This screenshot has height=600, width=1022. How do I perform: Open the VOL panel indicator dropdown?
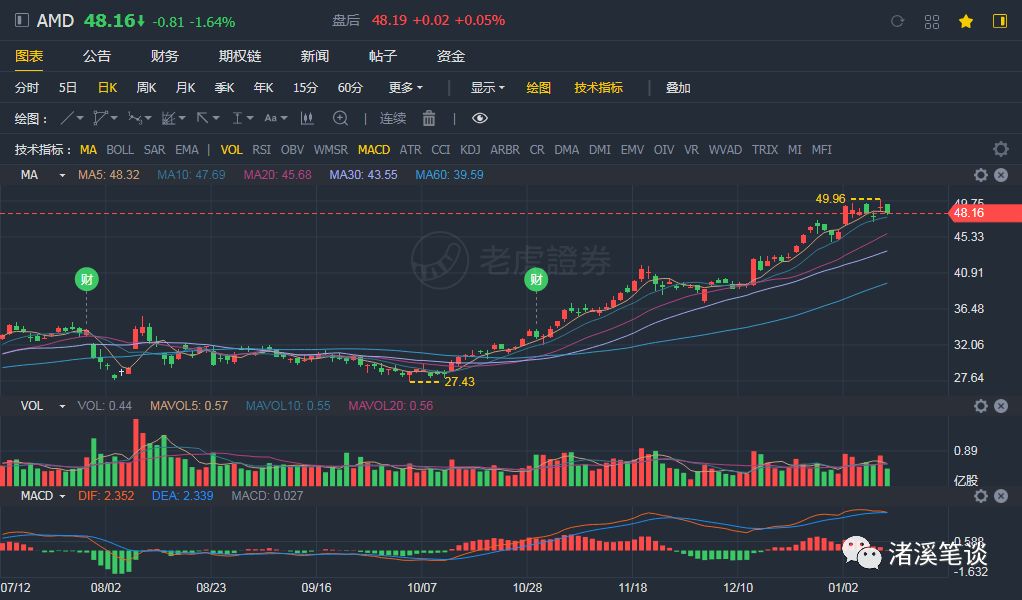click(62, 407)
